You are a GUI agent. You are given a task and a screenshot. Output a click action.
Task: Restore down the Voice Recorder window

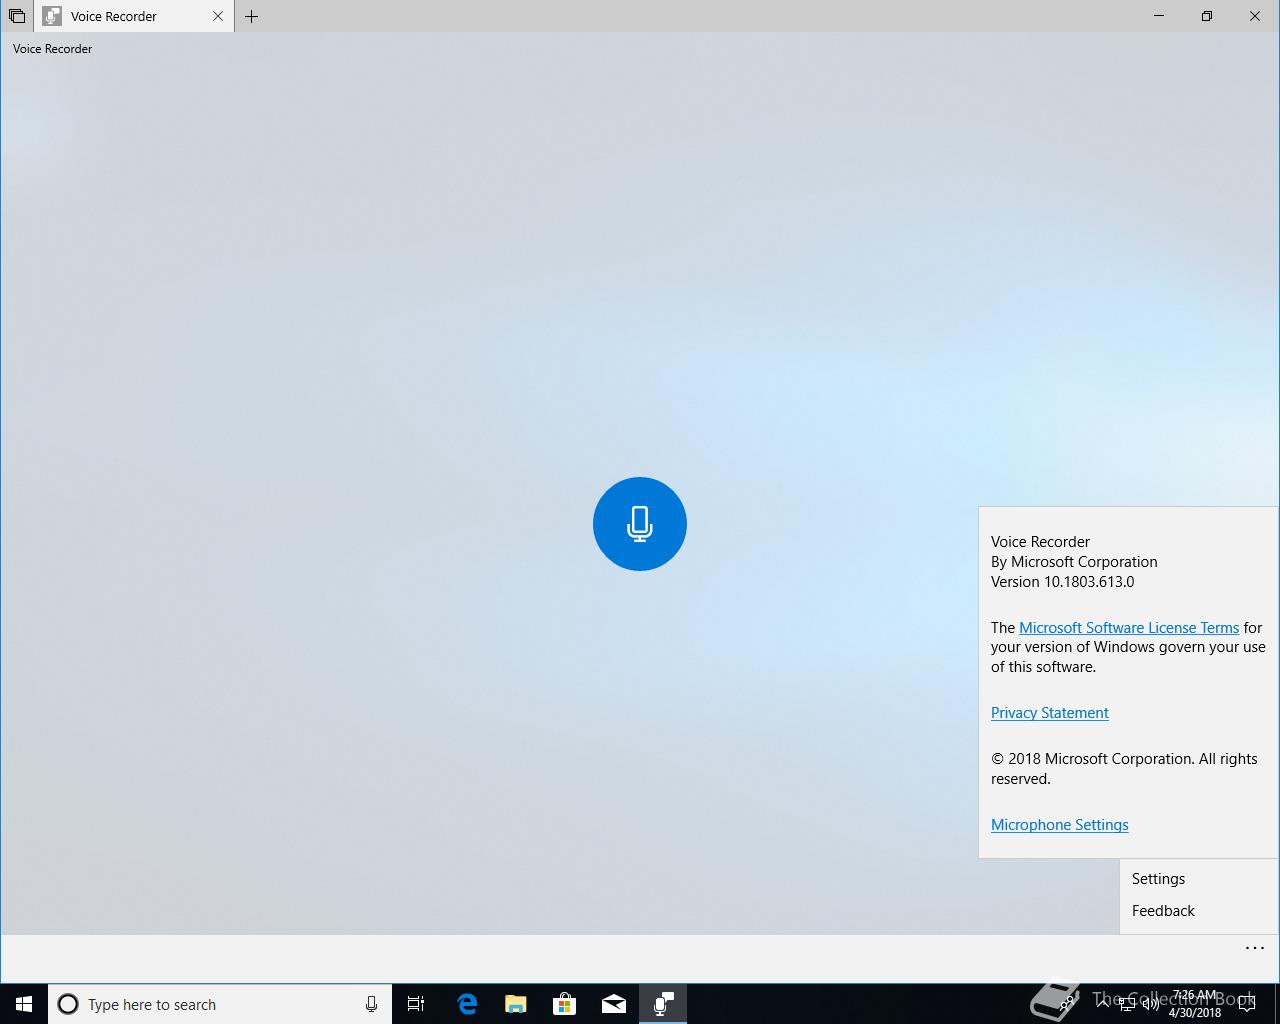1207,16
